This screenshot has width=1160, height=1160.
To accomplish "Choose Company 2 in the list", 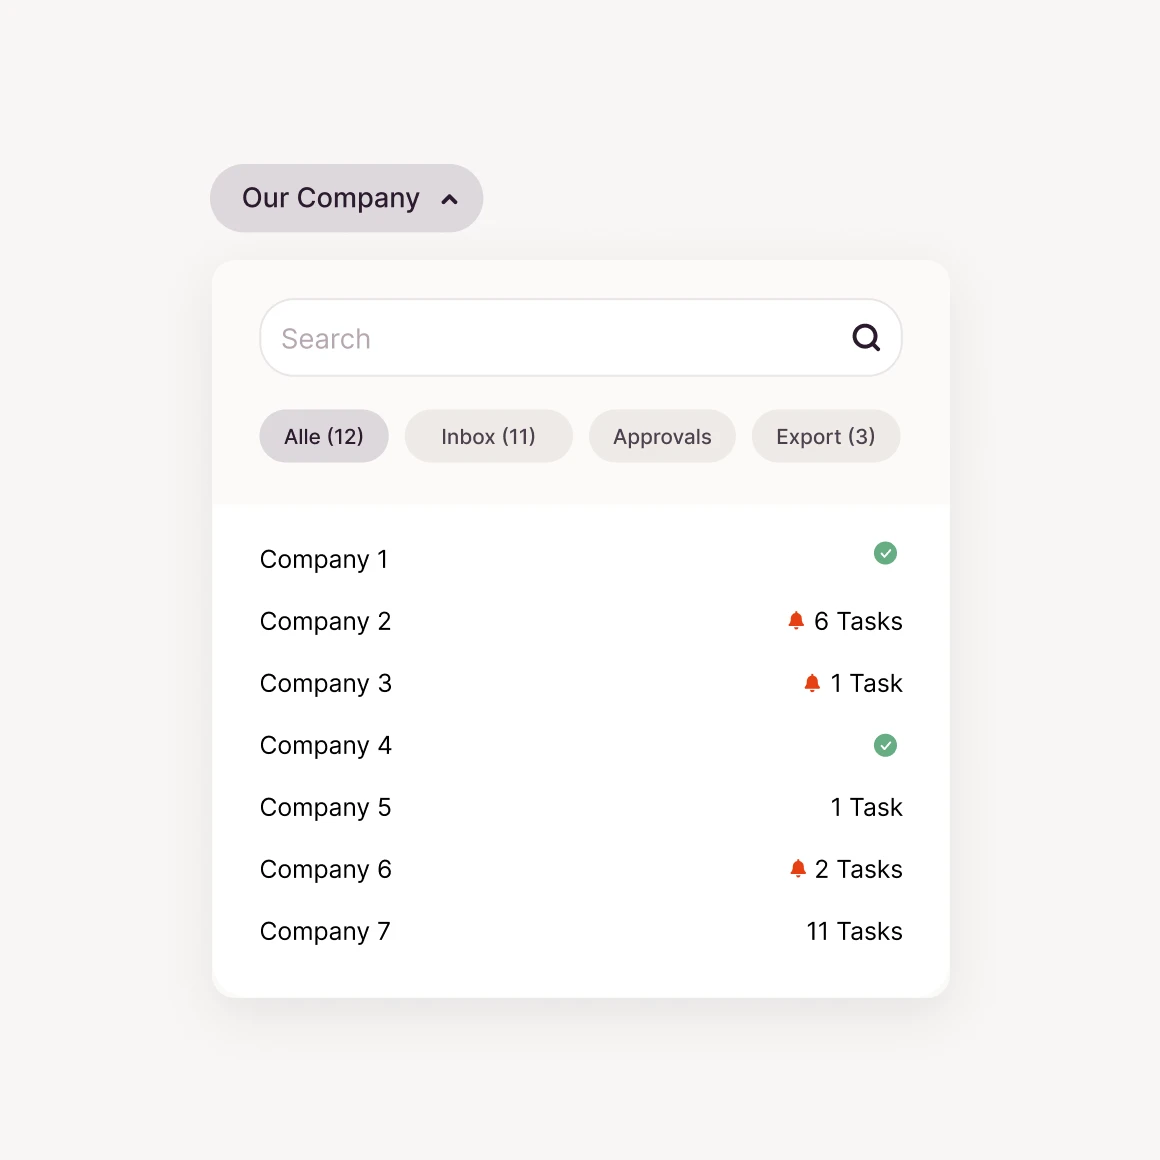I will click(x=325, y=621).
